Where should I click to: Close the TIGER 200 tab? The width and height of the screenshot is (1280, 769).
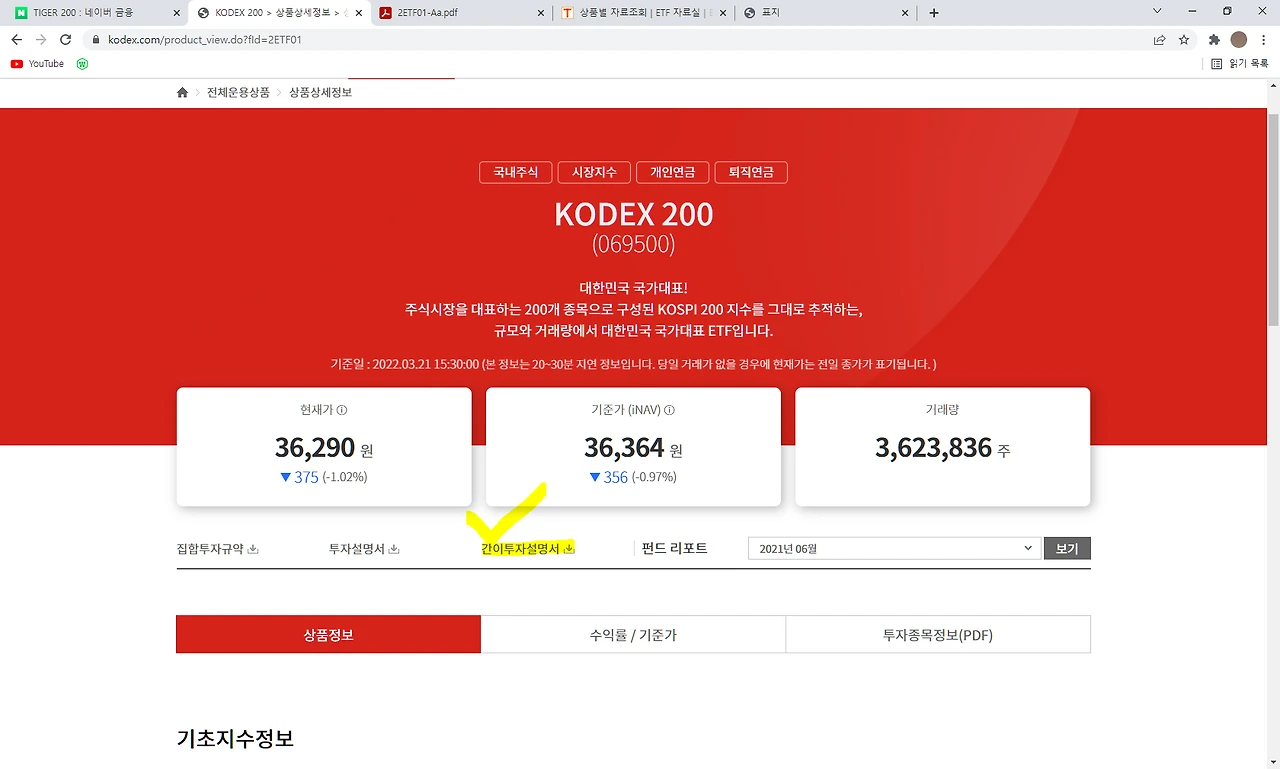tap(176, 13)
